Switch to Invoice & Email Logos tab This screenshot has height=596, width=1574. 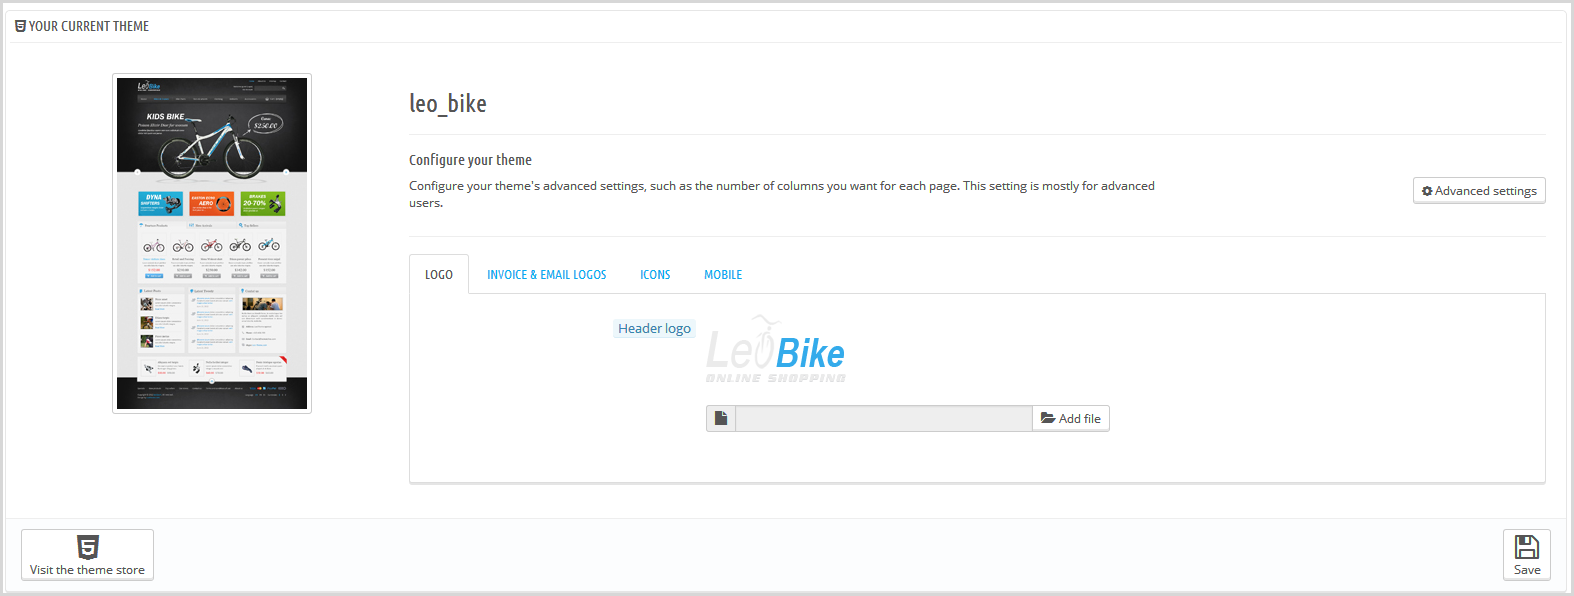point(547,275)
